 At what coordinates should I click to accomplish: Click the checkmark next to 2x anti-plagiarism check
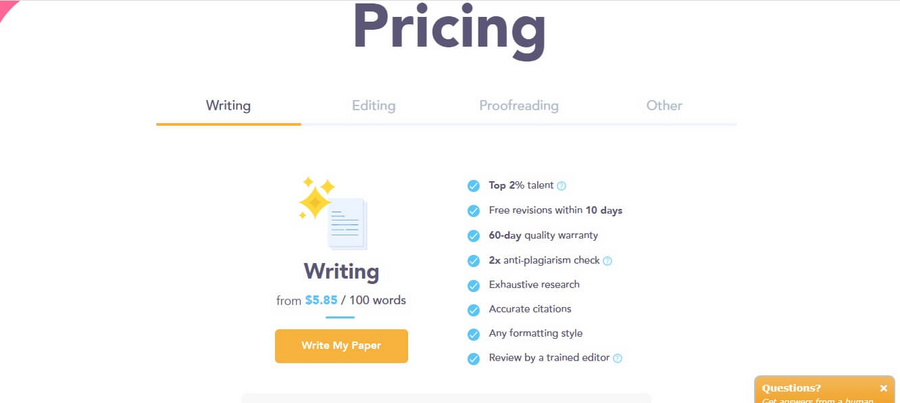(x=474, y=261)
